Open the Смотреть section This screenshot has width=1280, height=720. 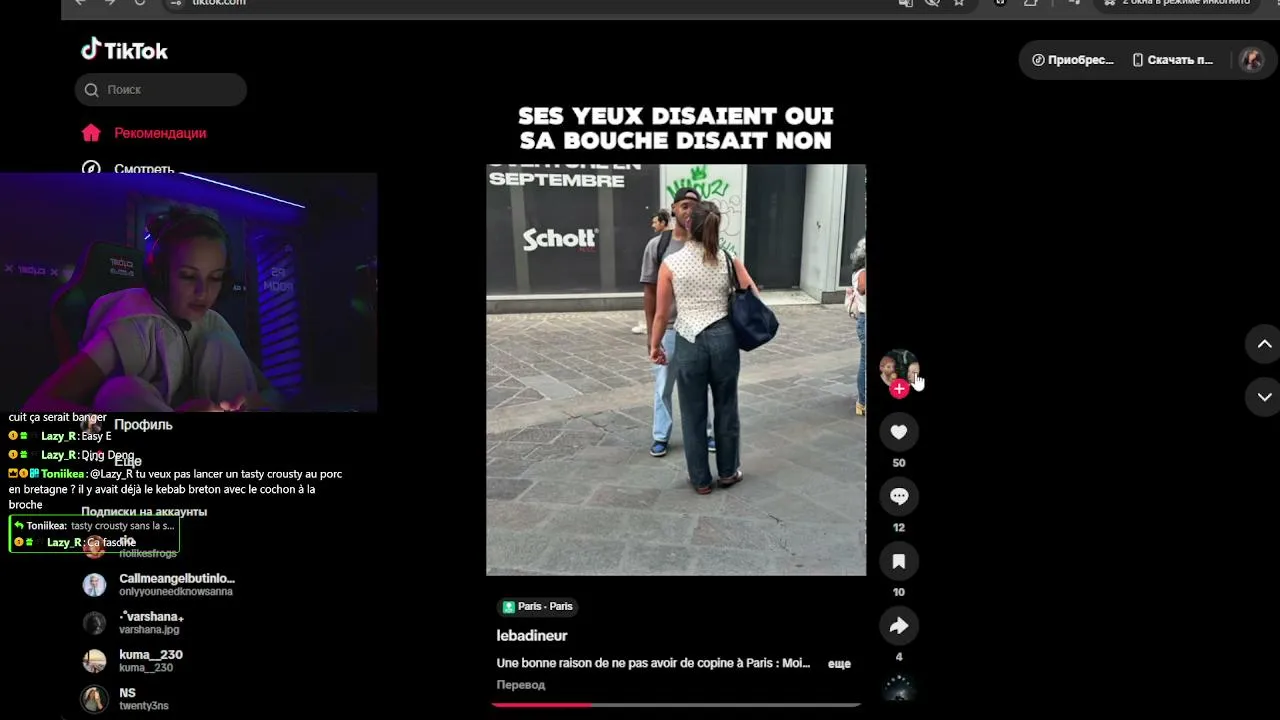[x=128, y=168]
